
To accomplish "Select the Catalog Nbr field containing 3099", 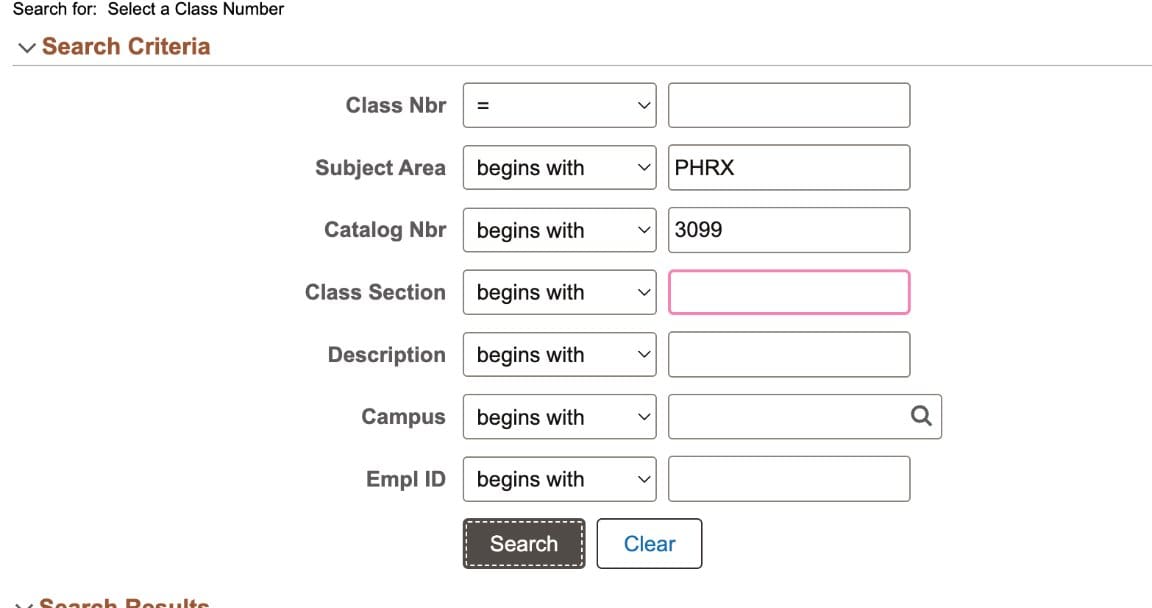I will point(788,230).
